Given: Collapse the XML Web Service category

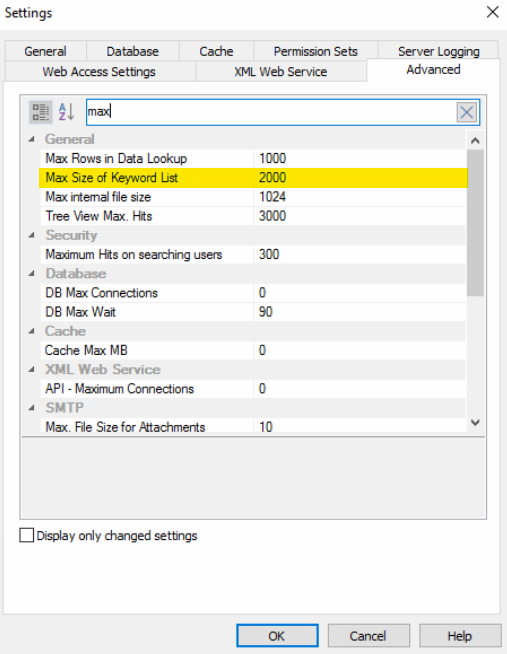Looking at the screenshot, I should (x=32, y=370).
